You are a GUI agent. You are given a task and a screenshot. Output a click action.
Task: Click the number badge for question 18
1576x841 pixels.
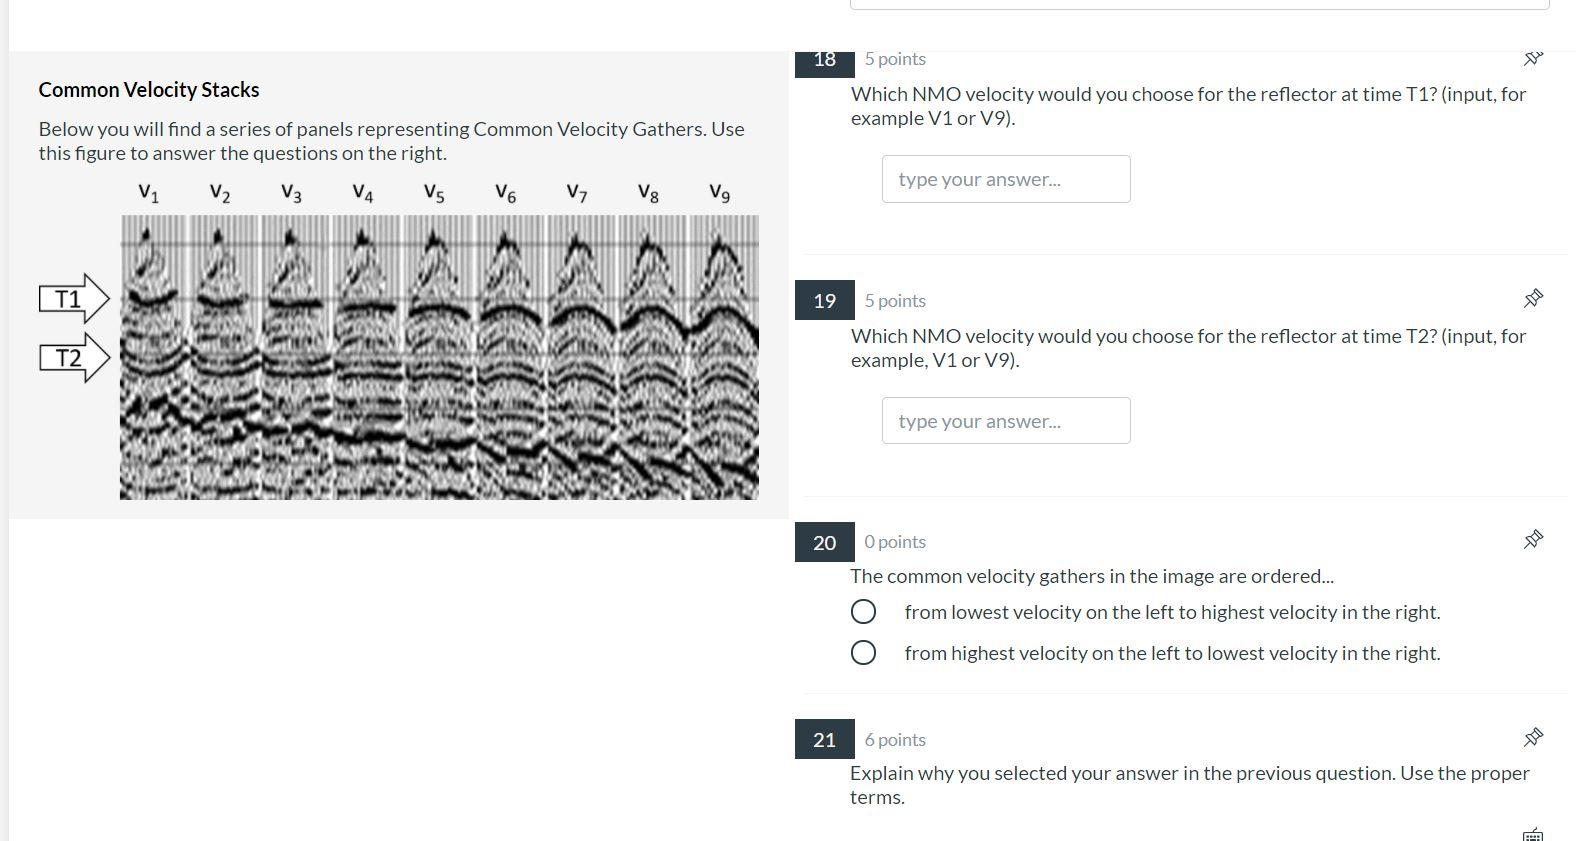pos(823,59)
